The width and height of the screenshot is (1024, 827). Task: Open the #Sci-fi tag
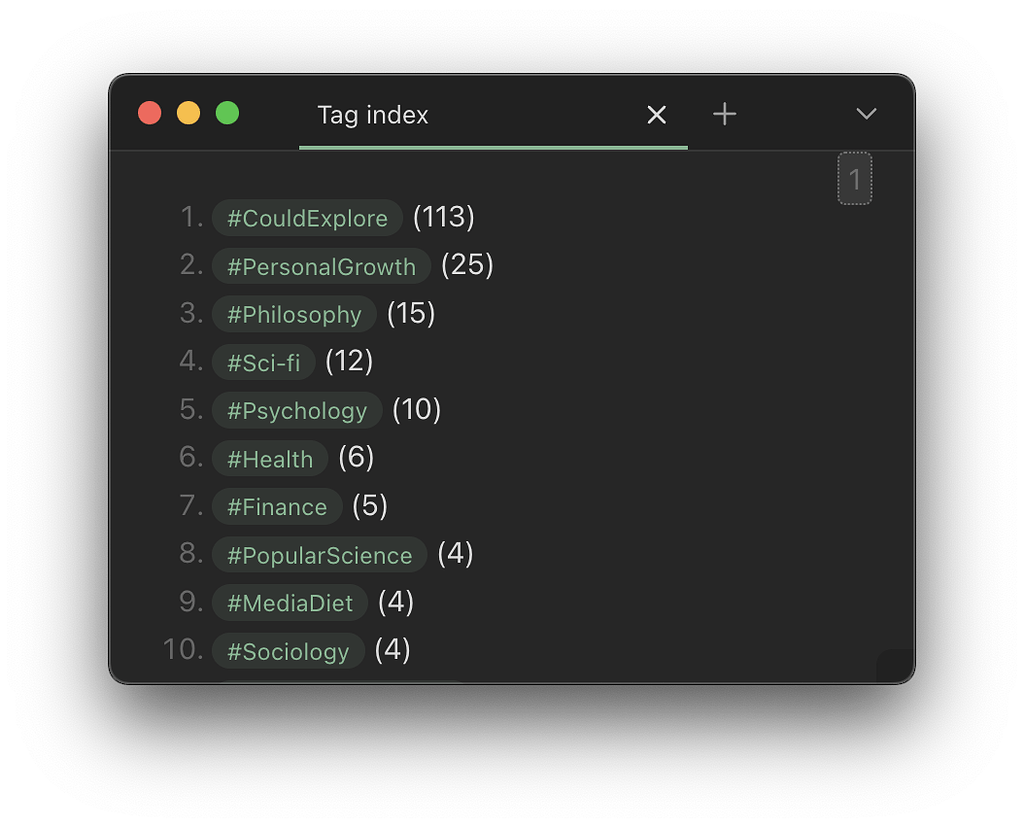(263, 362)
